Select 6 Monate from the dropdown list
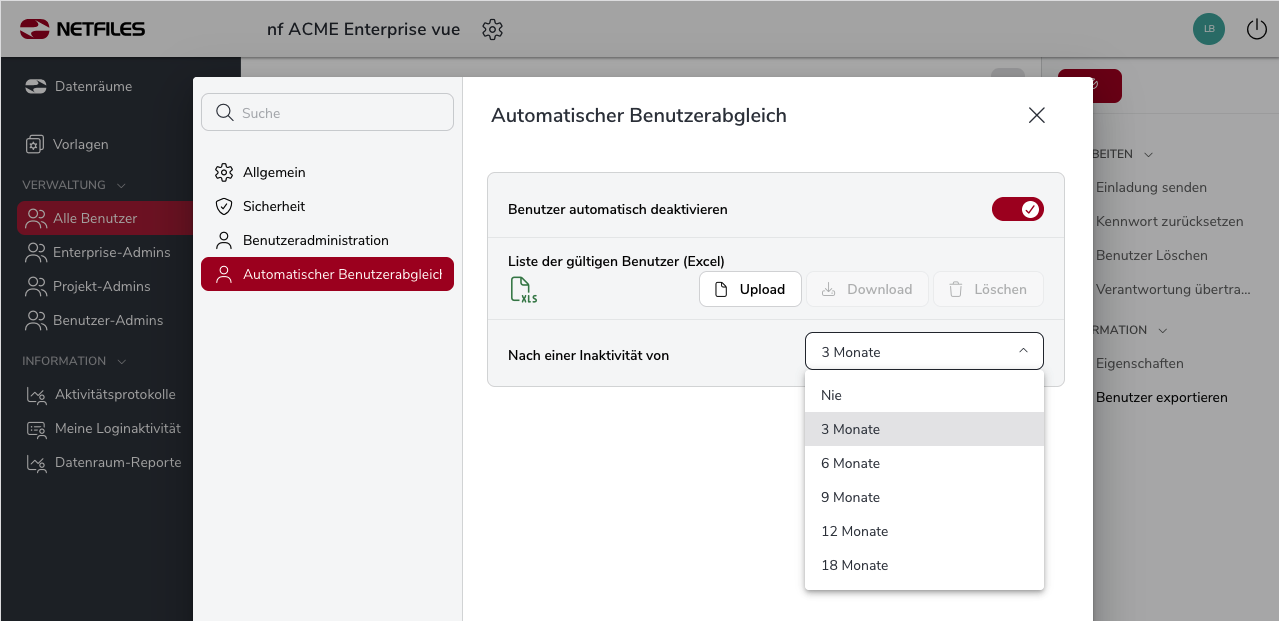1279x621 pixels. [x=850, y=463]
